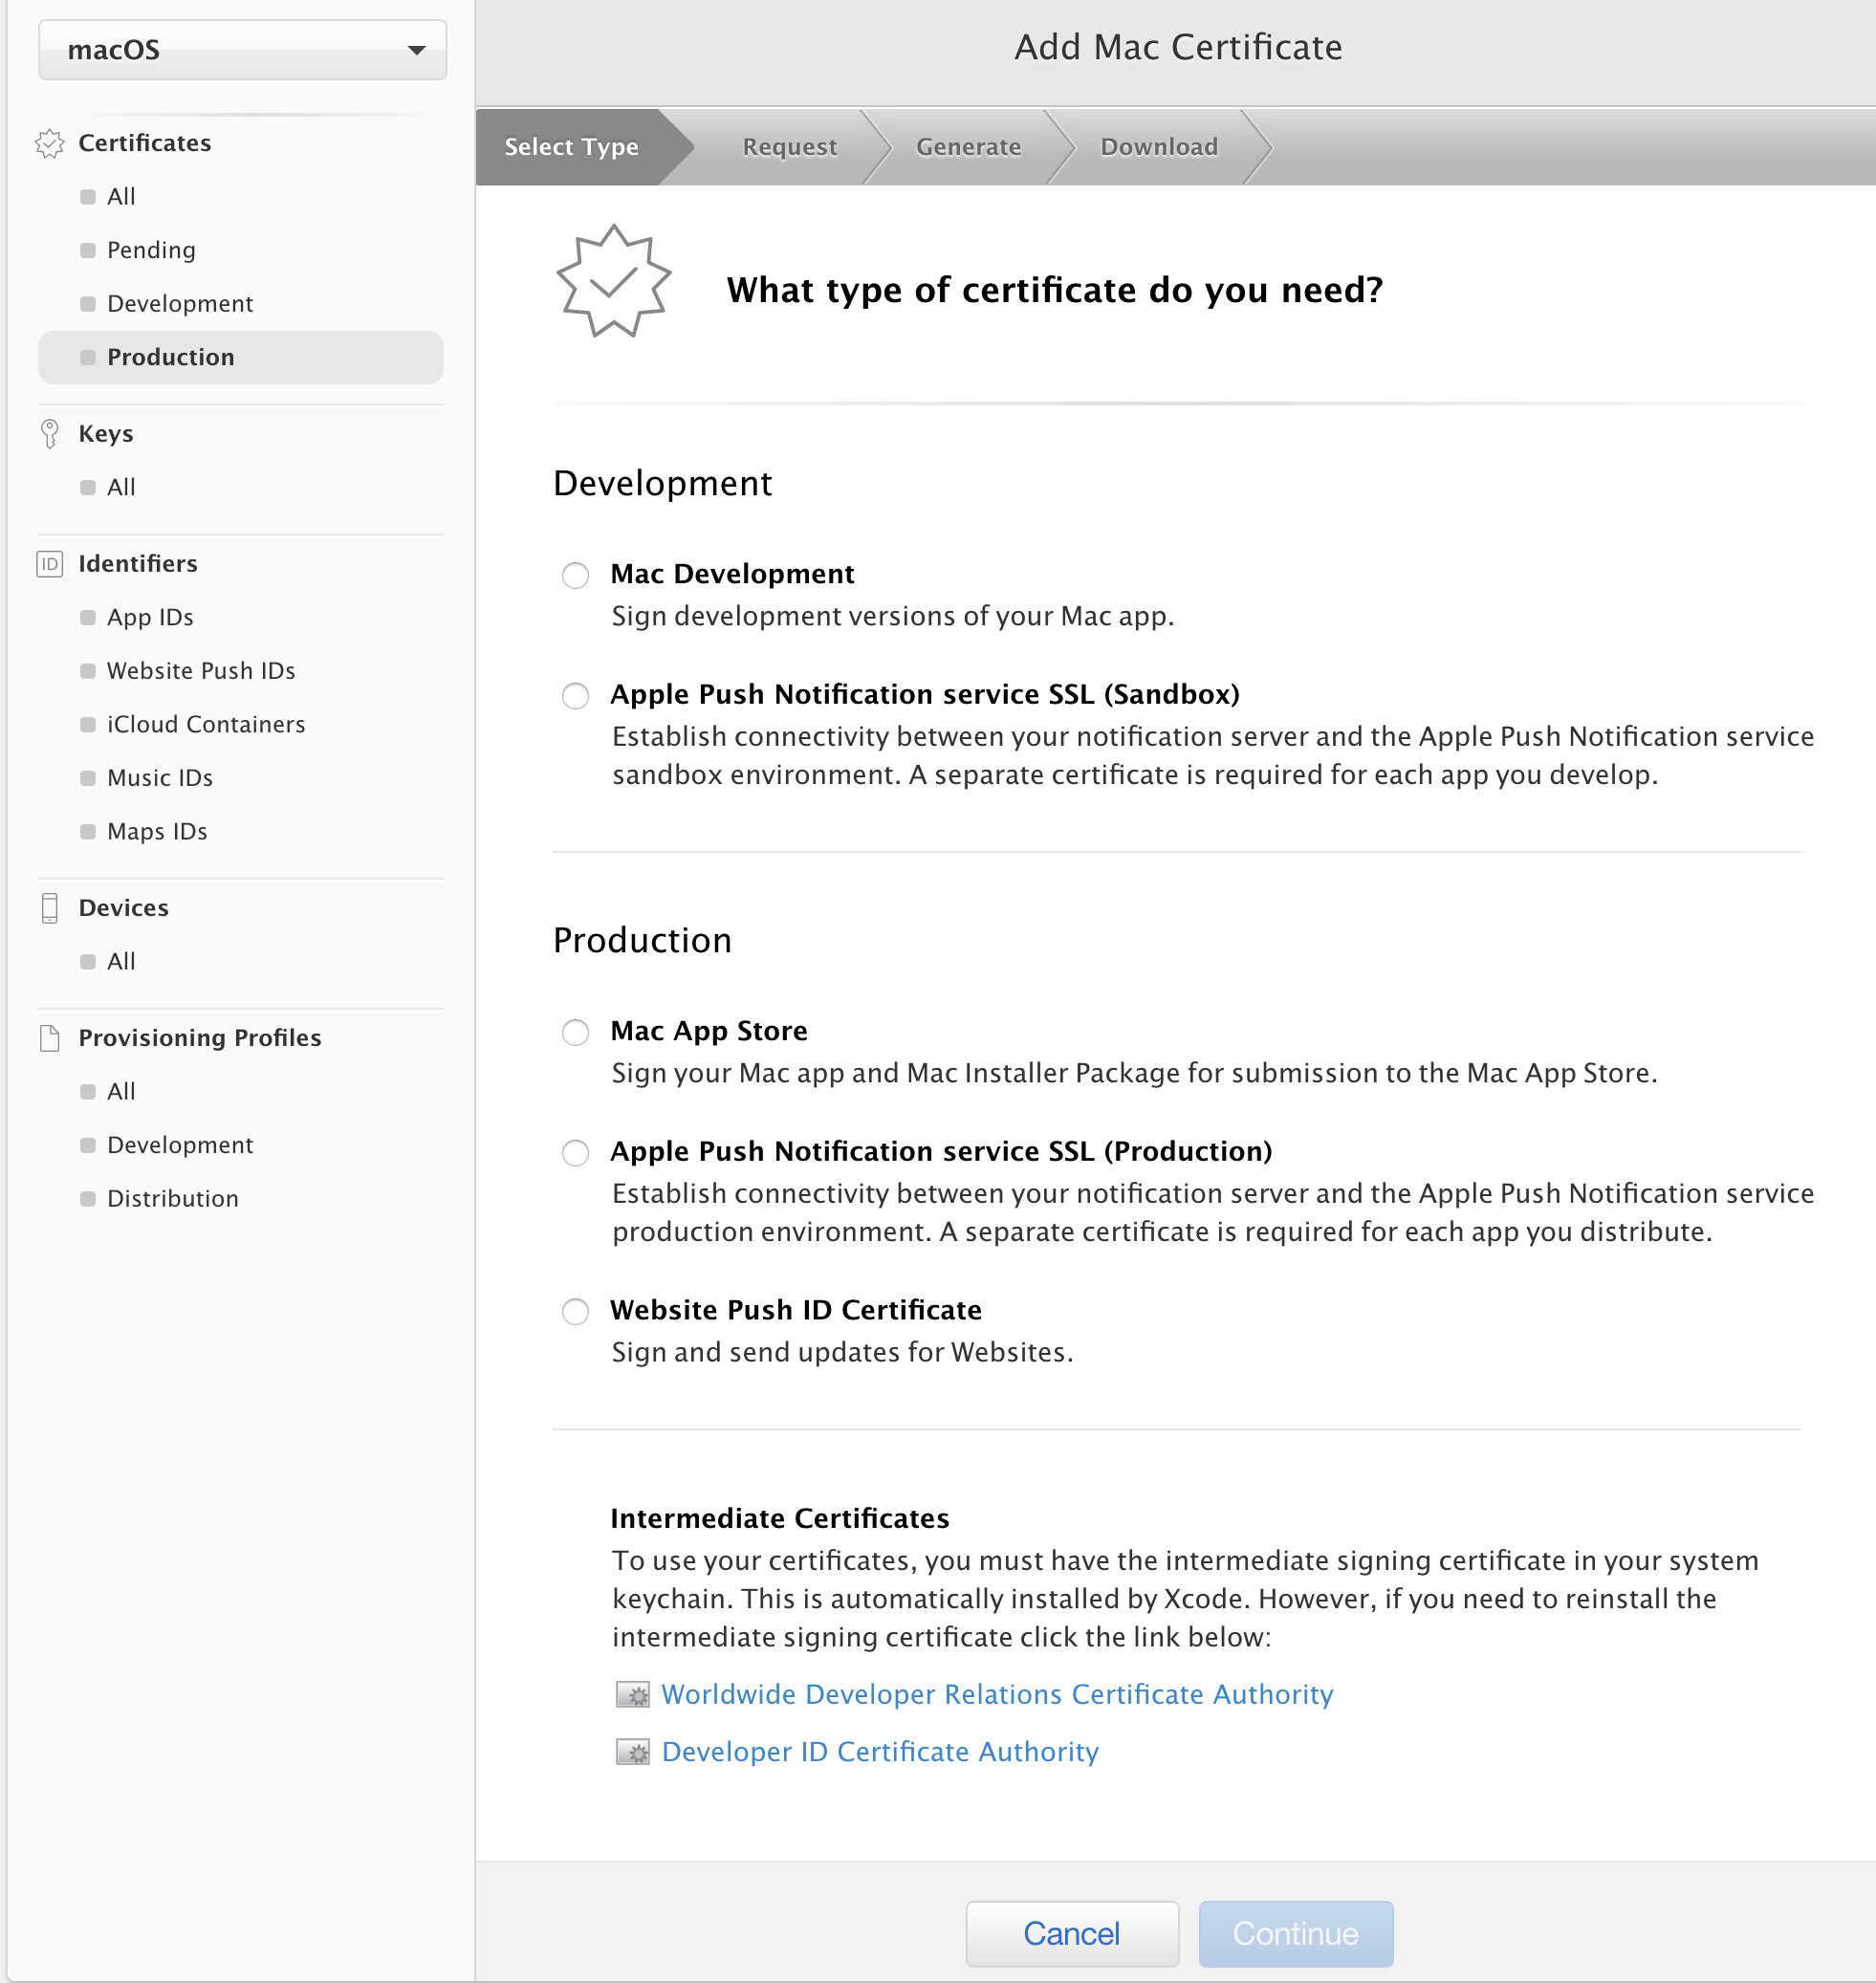
Task: Click the Identifiers section heading
Action: pos(138,564)
